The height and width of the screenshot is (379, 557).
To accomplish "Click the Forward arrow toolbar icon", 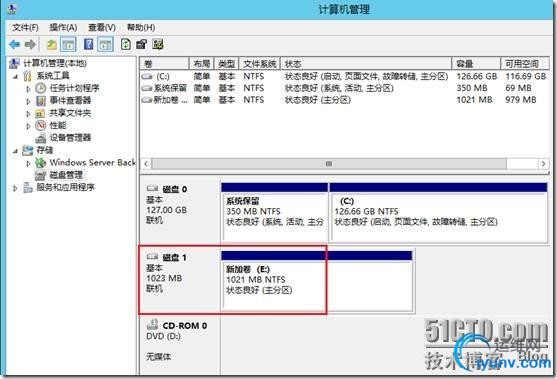I will point(30,44).
